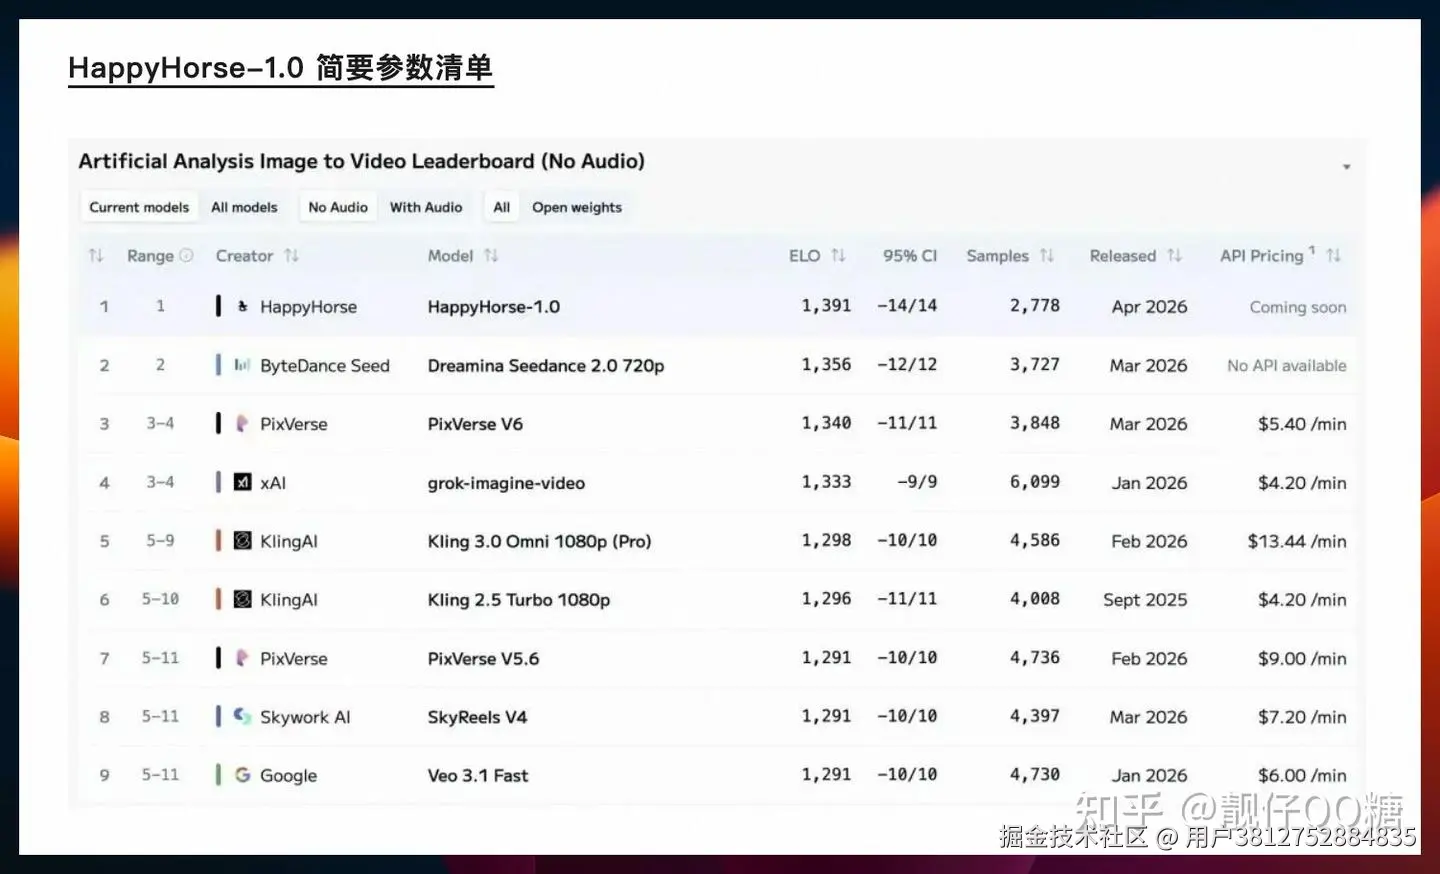The width and height of the screenshot is (1440, 874).
Task: Click the $5.40 /min price
Action: (x=1302, y=424)
